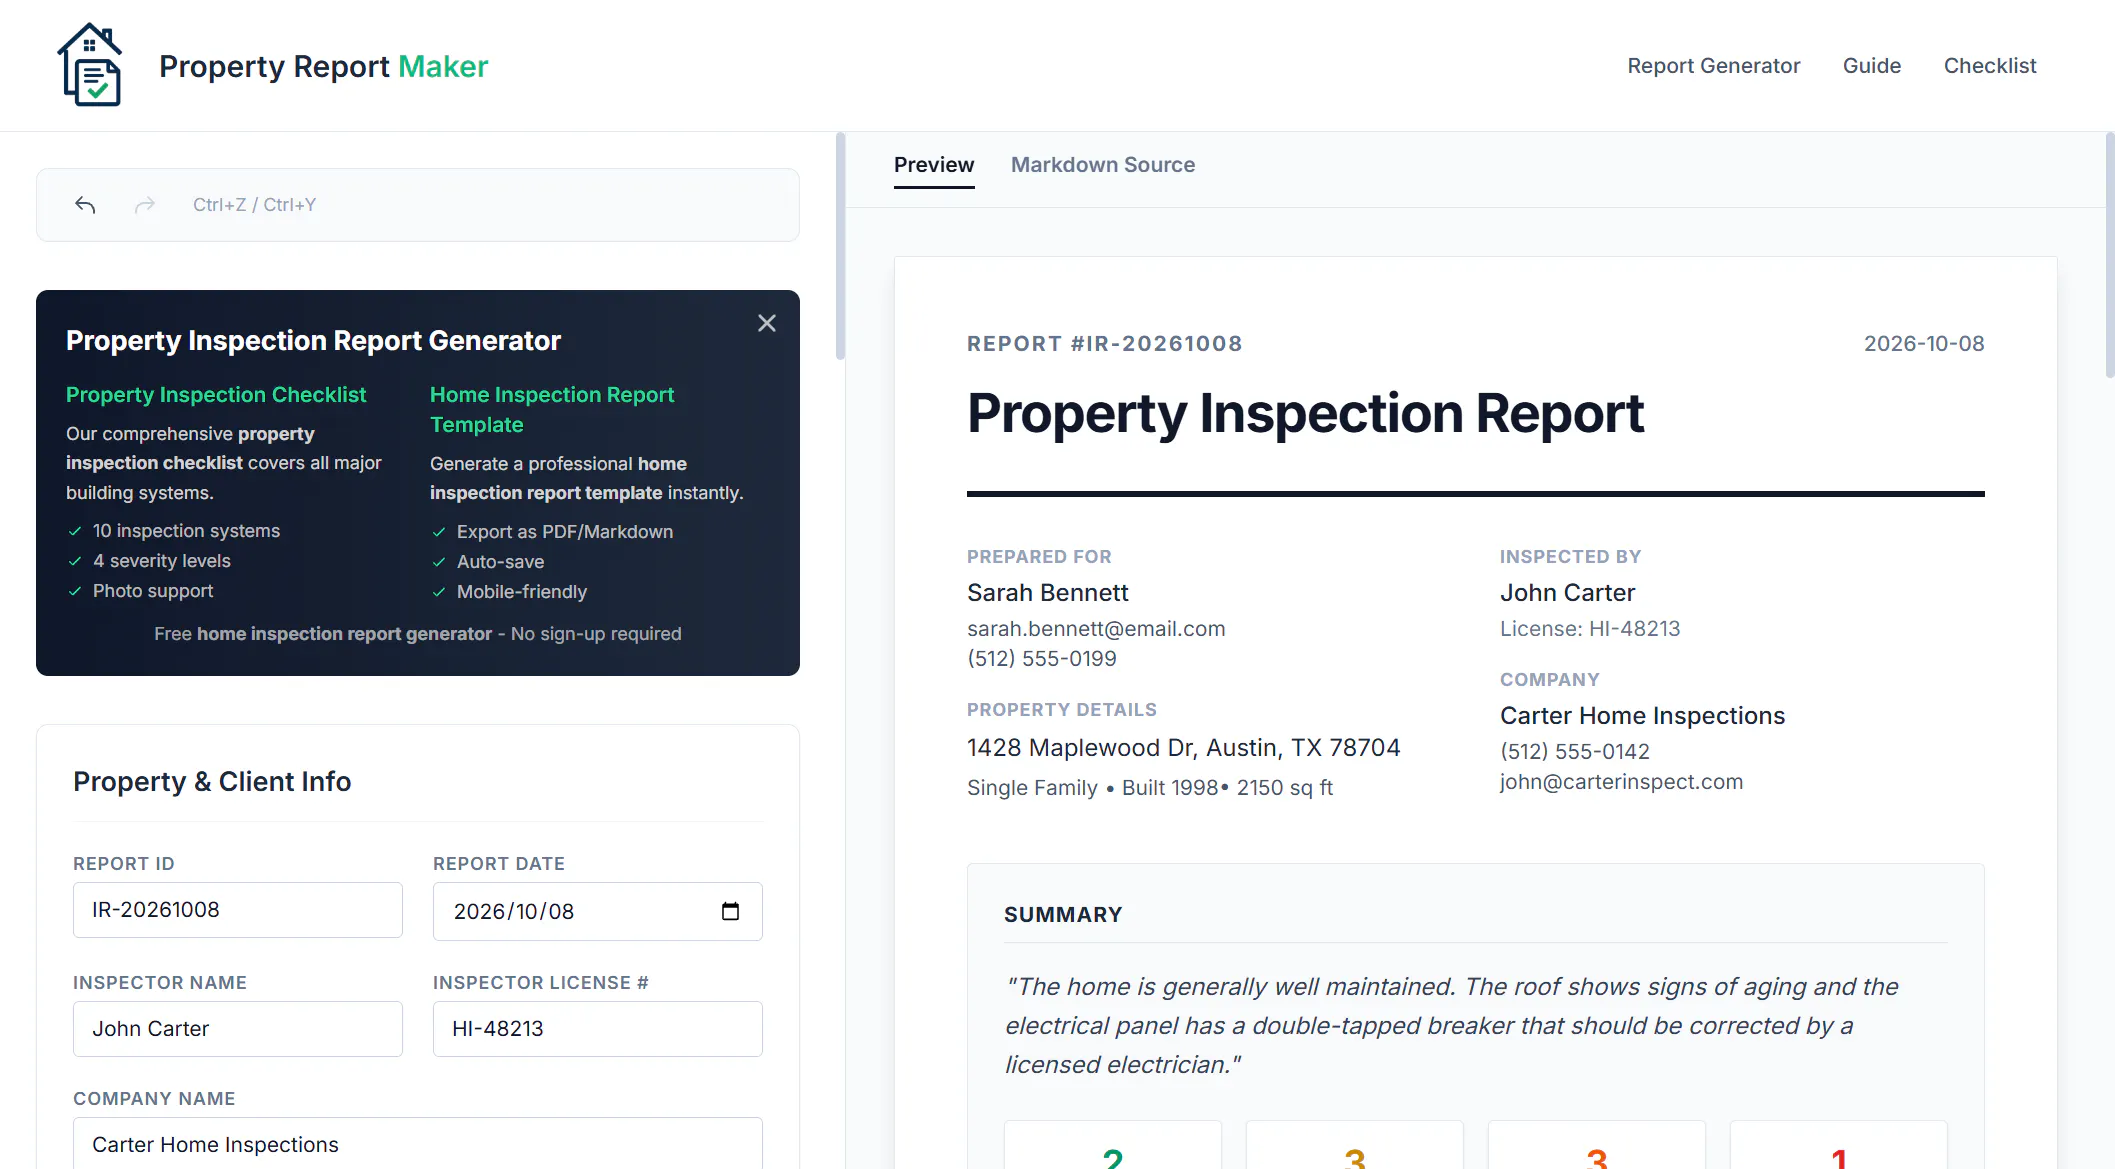Click the 'Ctrl+Z / Ctrl+Y' shortcut hint
This screenshot has height=1169, width=2115.
(x=254, y=205)
